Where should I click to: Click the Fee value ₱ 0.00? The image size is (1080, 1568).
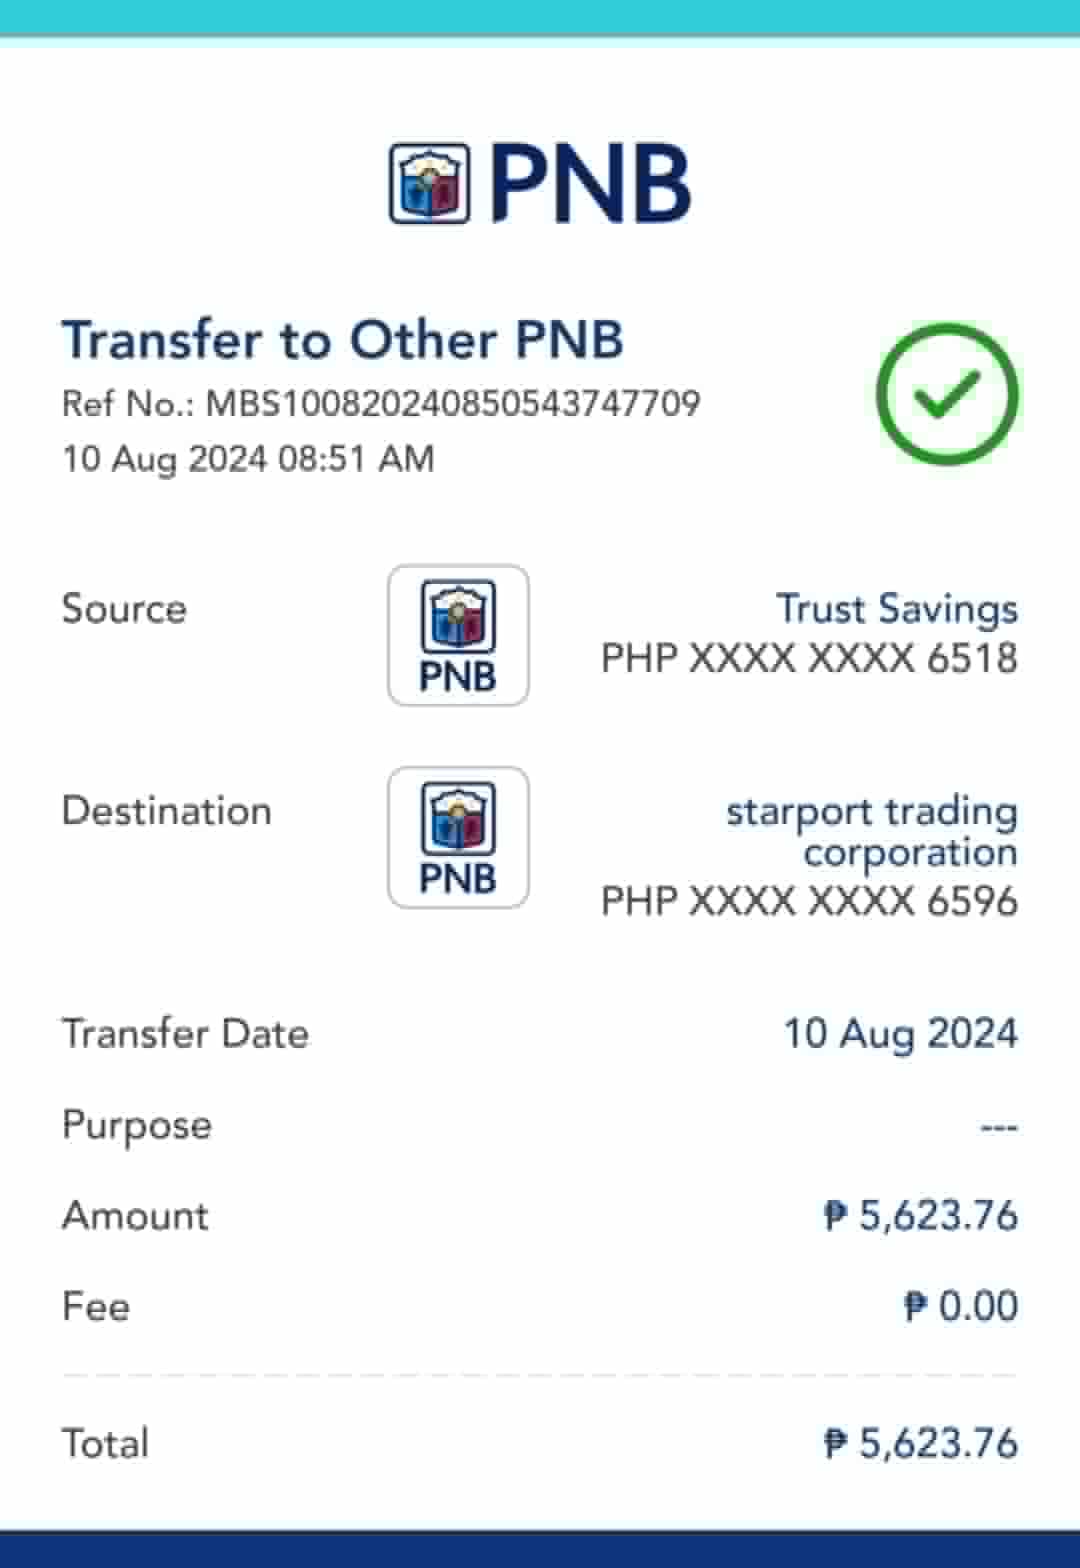coord(960,1306)
